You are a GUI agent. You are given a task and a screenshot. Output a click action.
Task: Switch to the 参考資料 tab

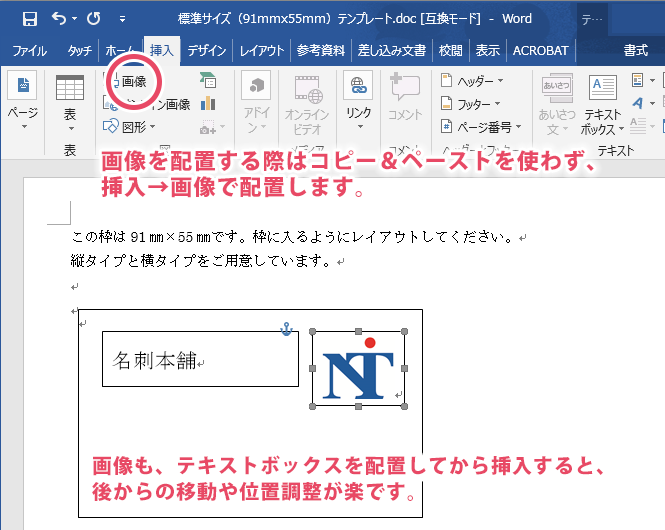coord(321,51)
